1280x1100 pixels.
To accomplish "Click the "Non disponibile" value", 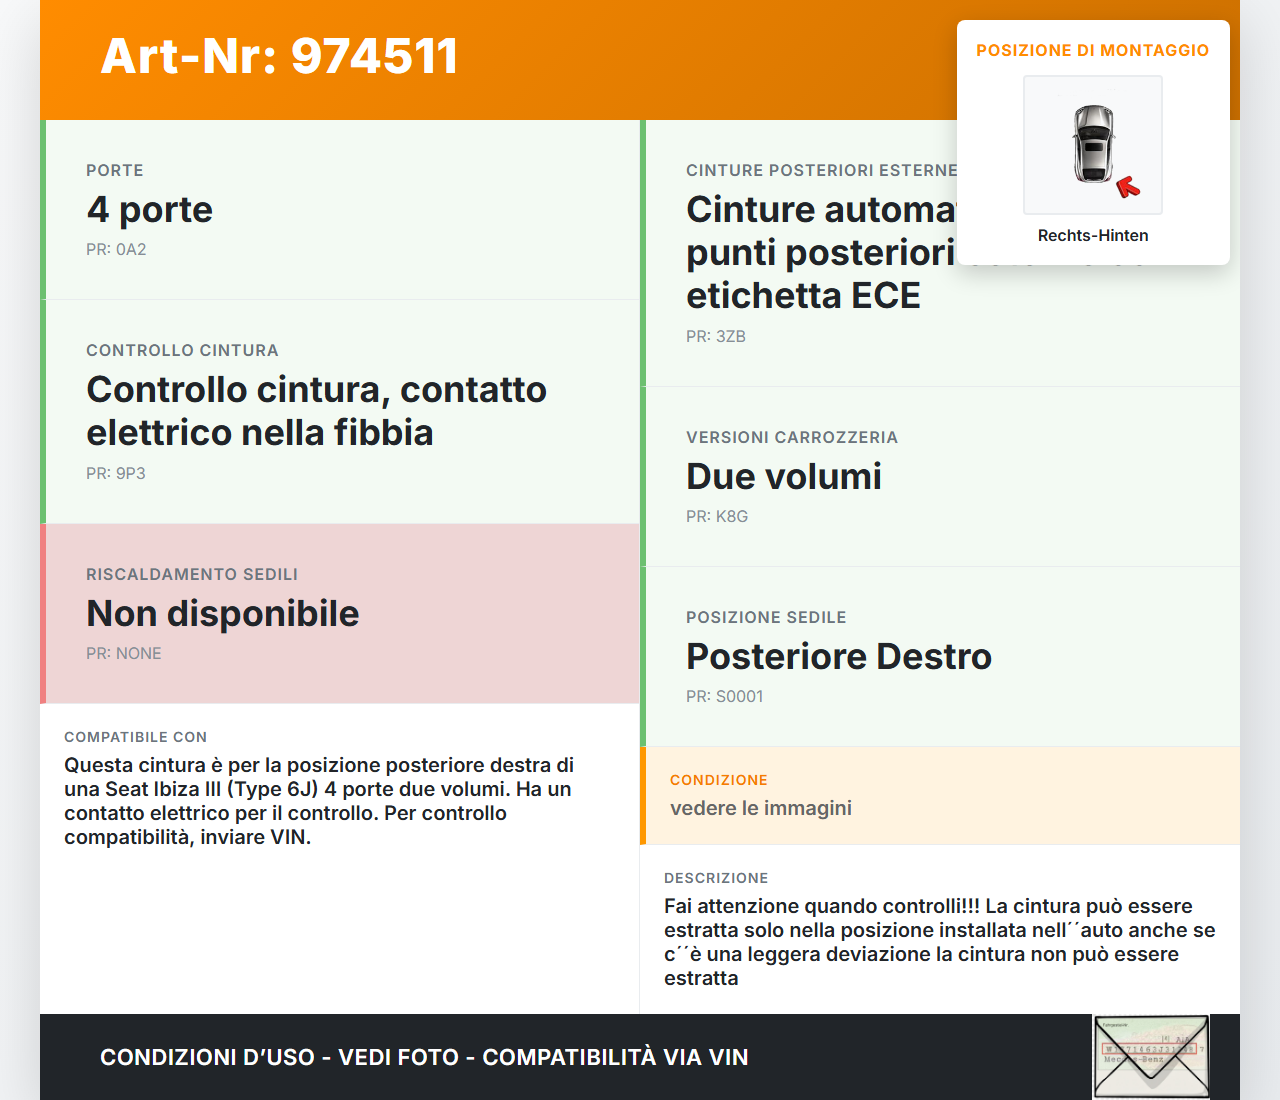I will pyautogui.click(x=223, y=613).
